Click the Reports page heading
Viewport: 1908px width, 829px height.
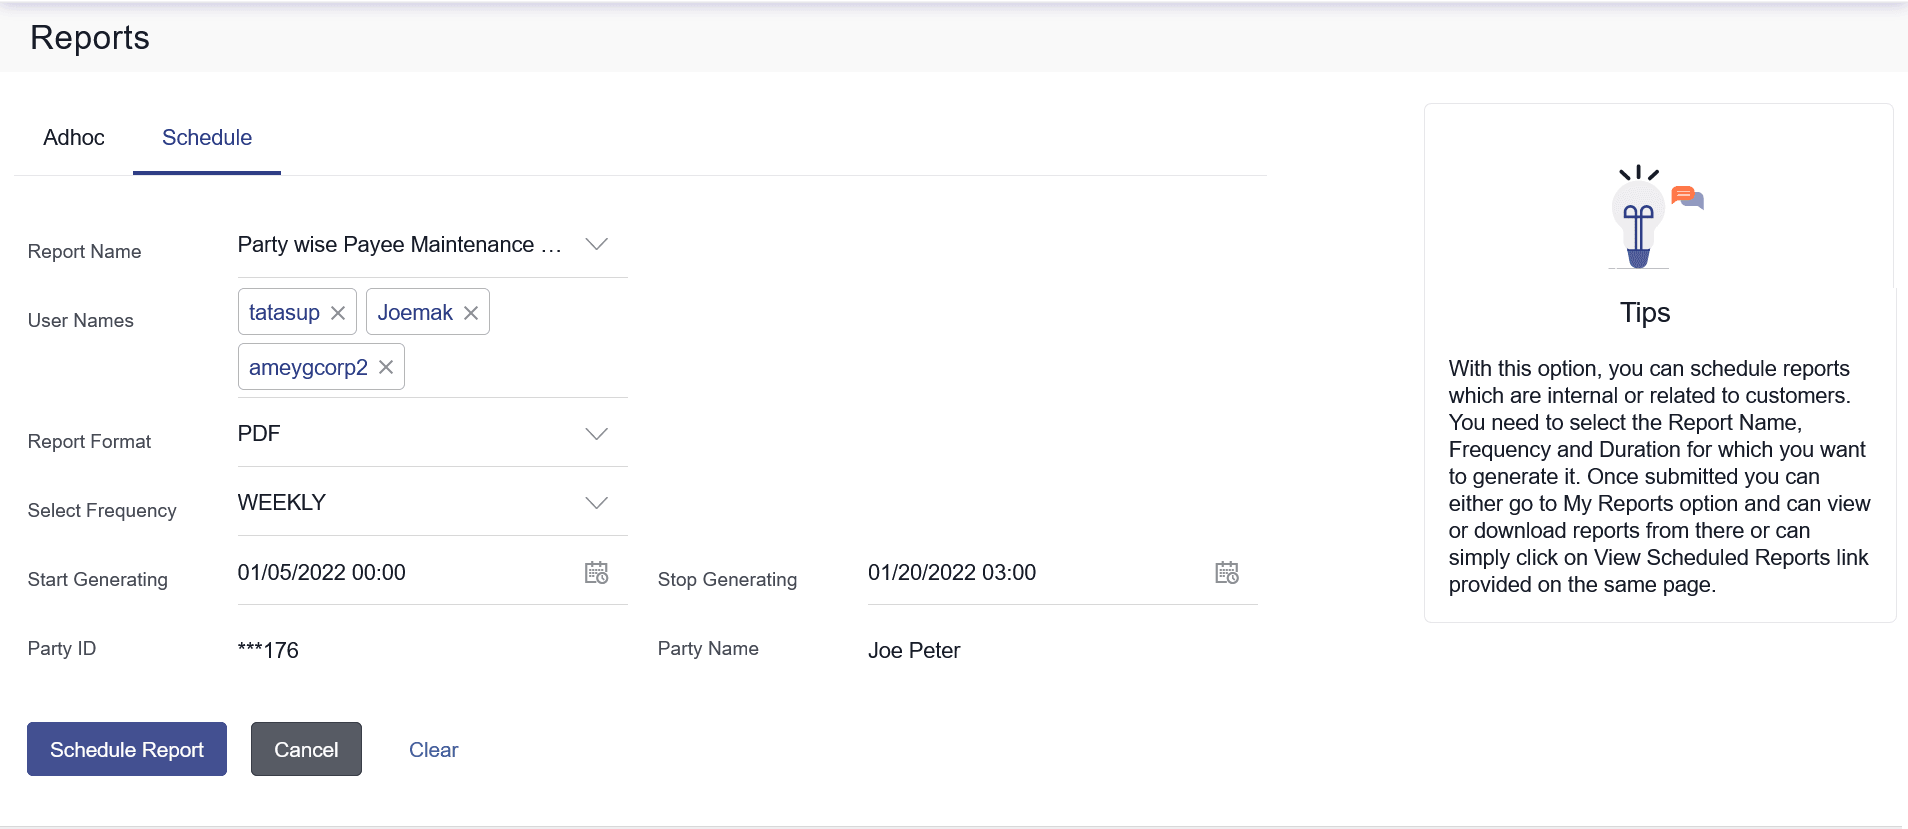90,38
